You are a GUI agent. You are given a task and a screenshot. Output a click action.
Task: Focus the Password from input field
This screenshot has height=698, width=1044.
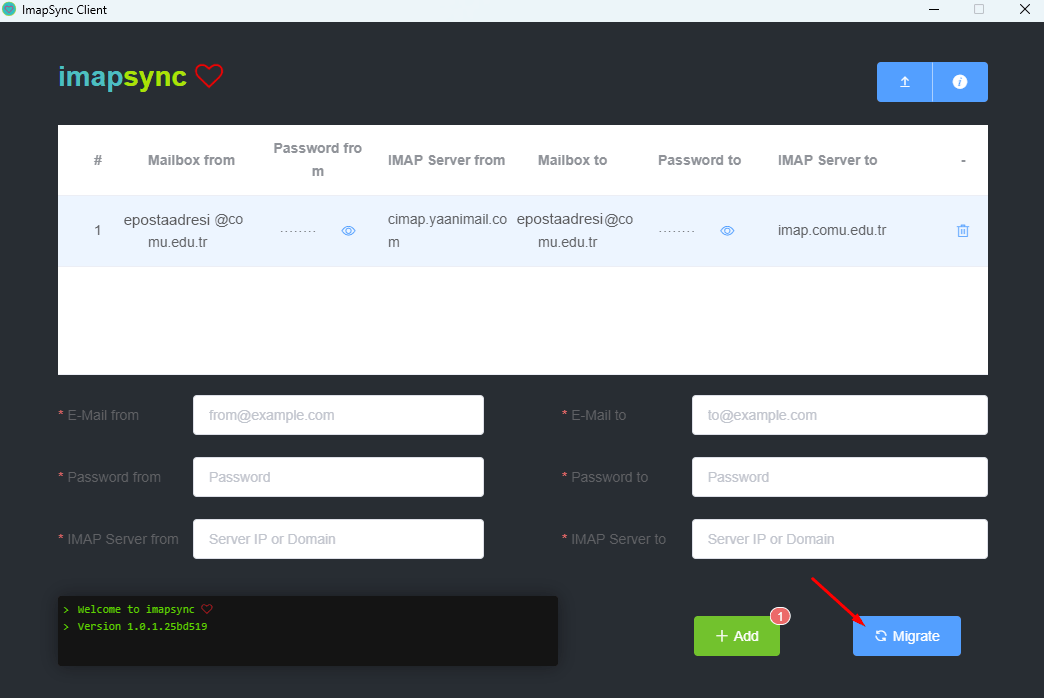point(338,477)
